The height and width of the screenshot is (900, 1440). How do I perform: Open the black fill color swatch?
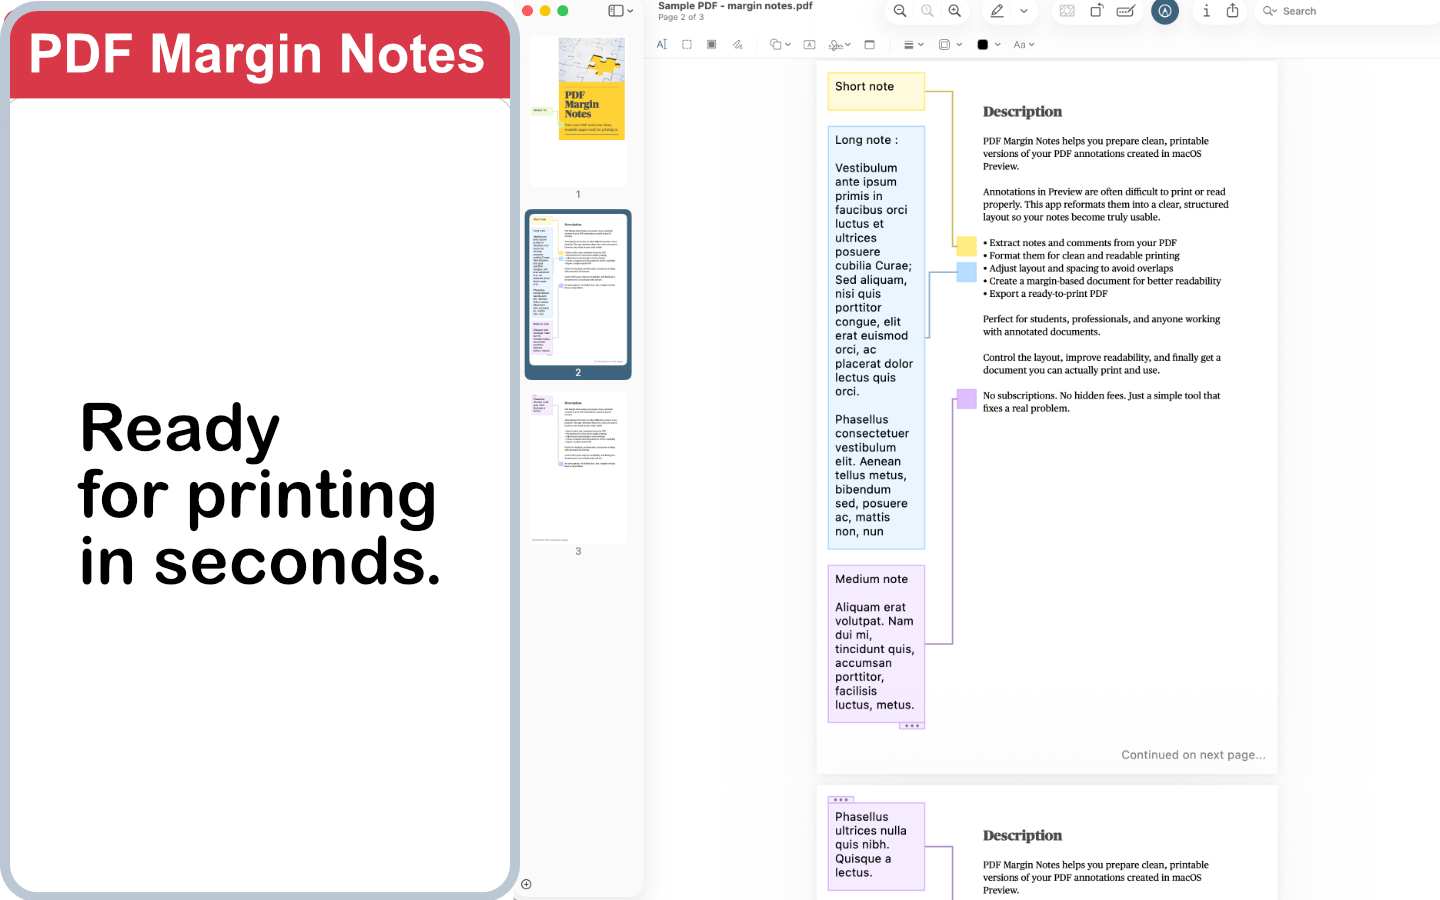pyautogui.click(x=984, y=44)
